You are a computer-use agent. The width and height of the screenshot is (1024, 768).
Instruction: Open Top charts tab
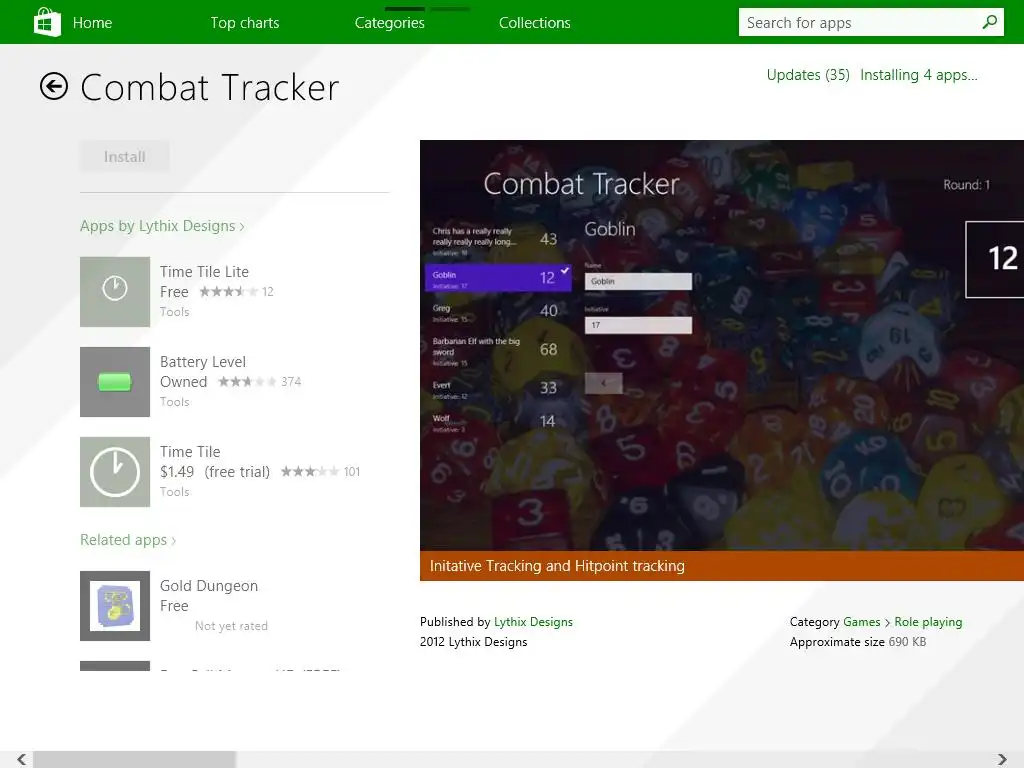[x=245, y=23]
